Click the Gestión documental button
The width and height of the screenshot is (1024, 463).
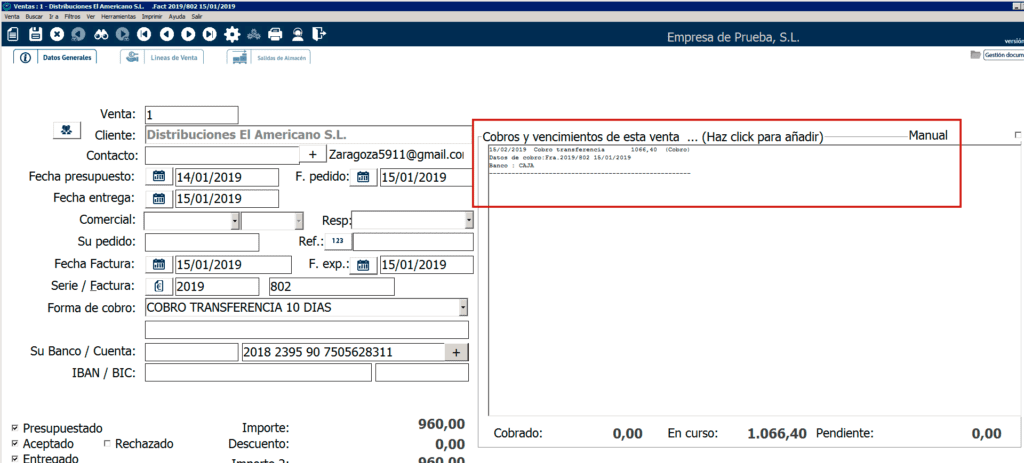click(997, 55)
